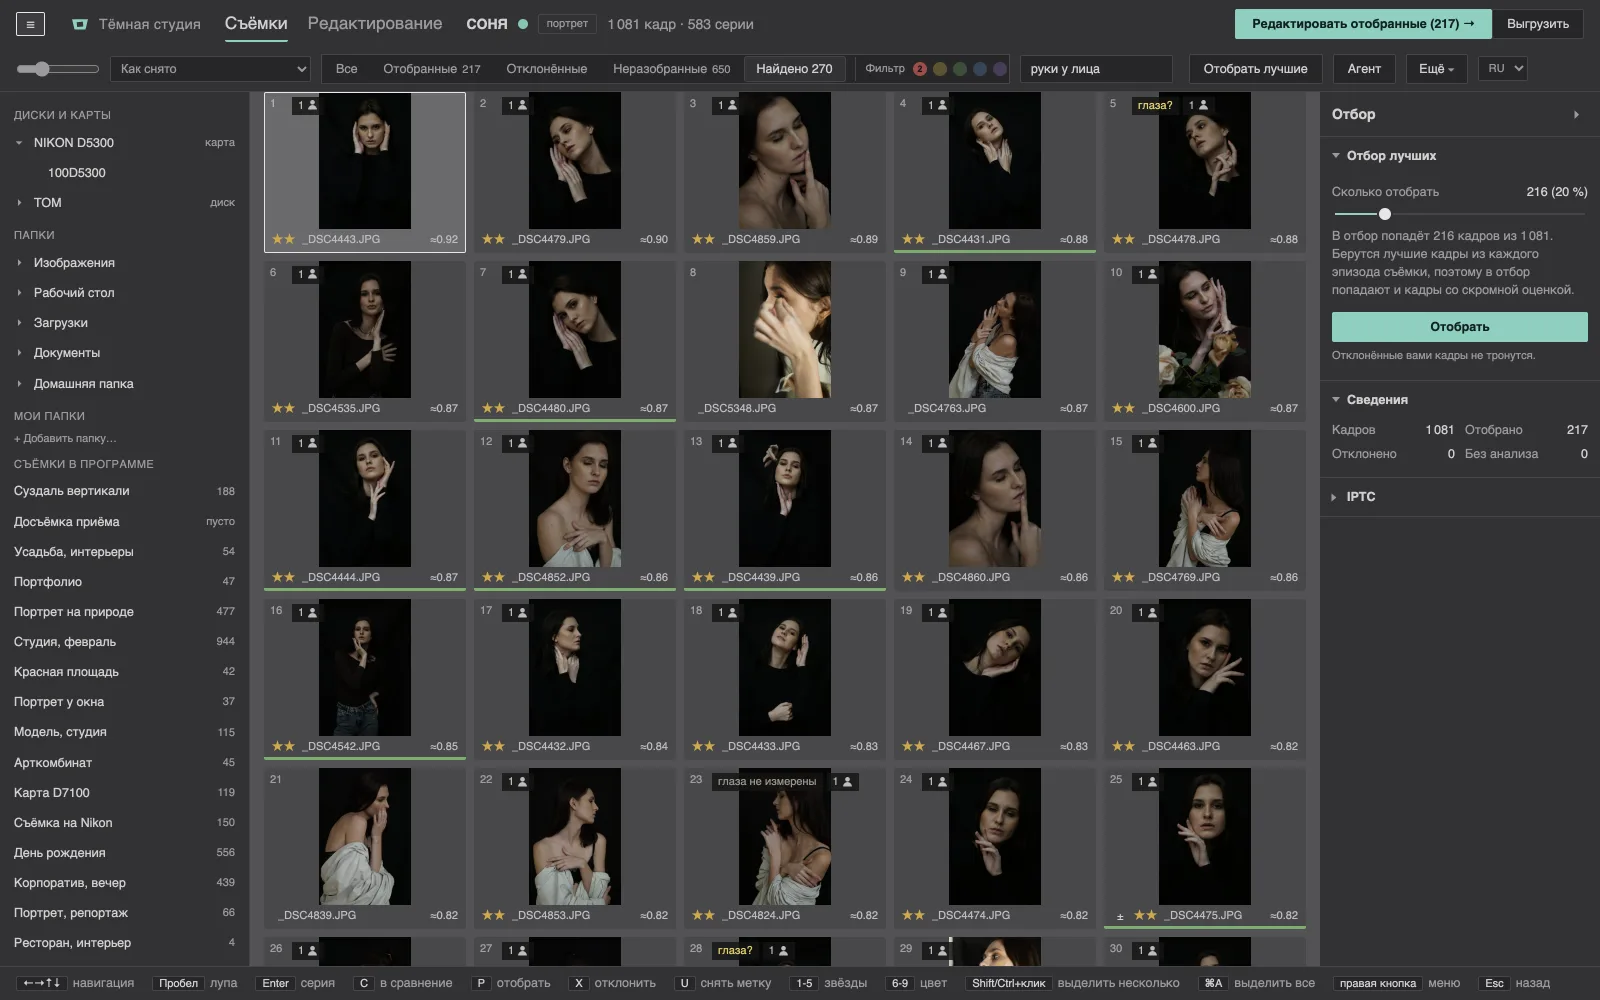
Task: Click star rating of _DSC4467.JPG
Action: point(914,747)
